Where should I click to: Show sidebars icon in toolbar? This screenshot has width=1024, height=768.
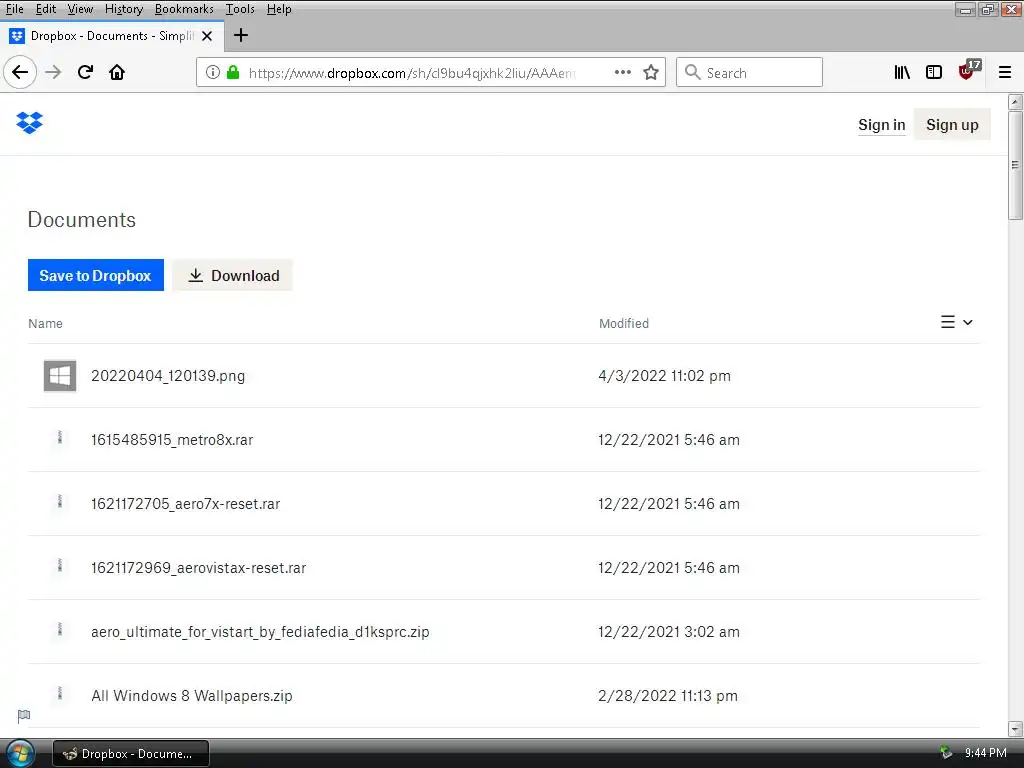tap(934, 72)
